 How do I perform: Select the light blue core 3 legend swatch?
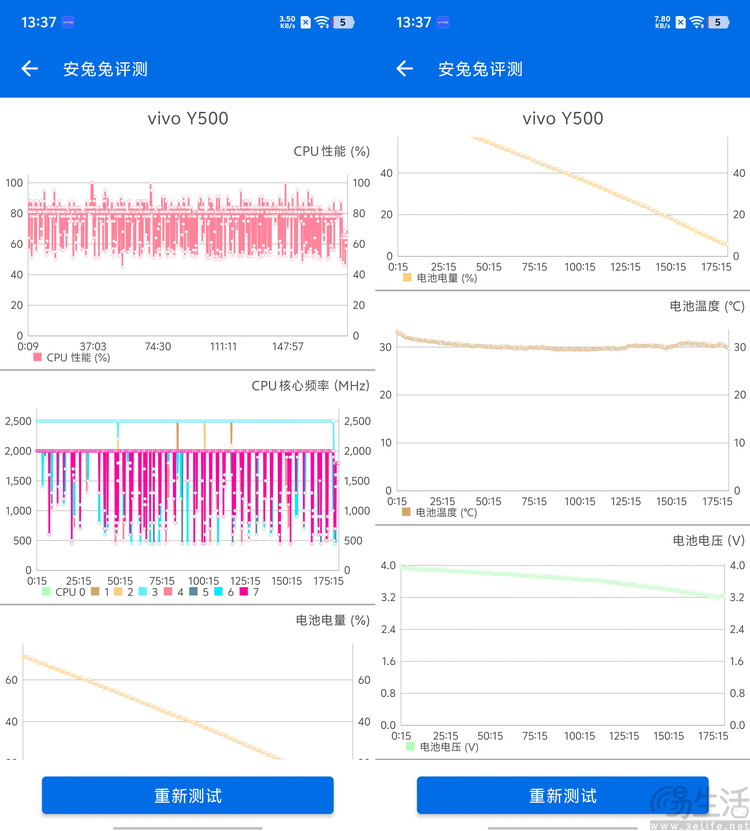[x=143, y=591]
